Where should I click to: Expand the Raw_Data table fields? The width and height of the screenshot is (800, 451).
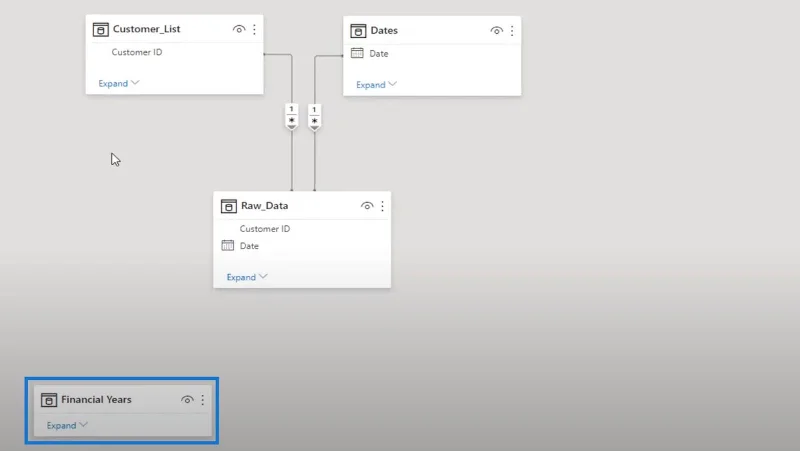click(246, 277)
